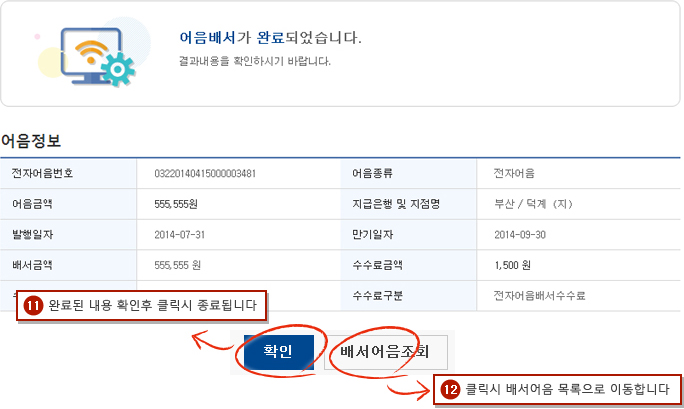The width and height of the screenshot is (684, 409).
Task: Select issue date 2014-07-31
Action: (179, 235)
